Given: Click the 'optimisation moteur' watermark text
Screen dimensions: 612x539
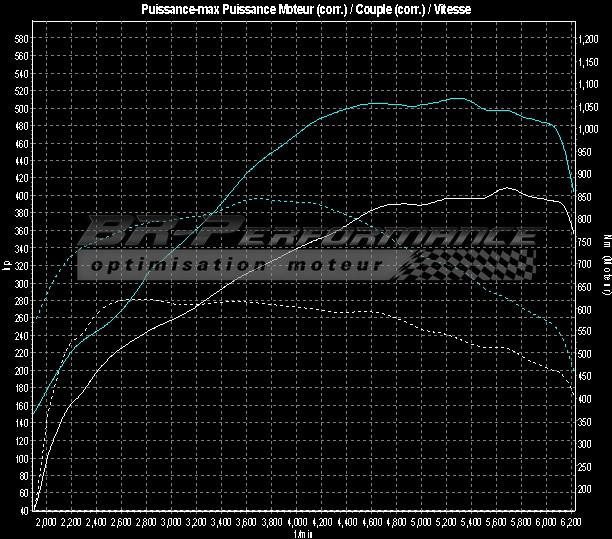Looking at the screenshot, I should click(235, 266).
